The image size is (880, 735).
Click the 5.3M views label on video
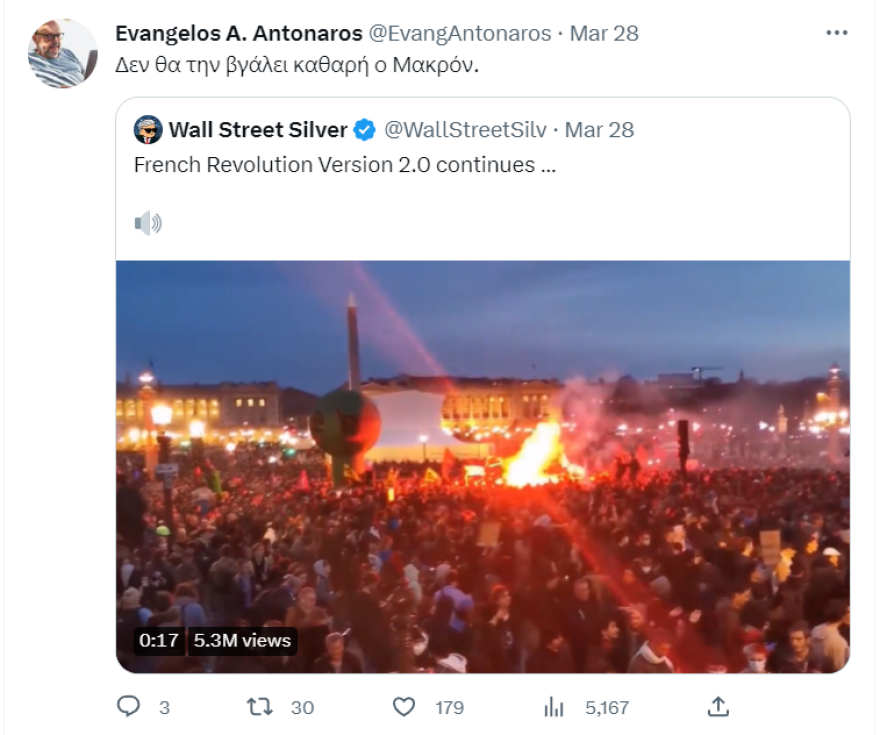(x=241, y=640)
